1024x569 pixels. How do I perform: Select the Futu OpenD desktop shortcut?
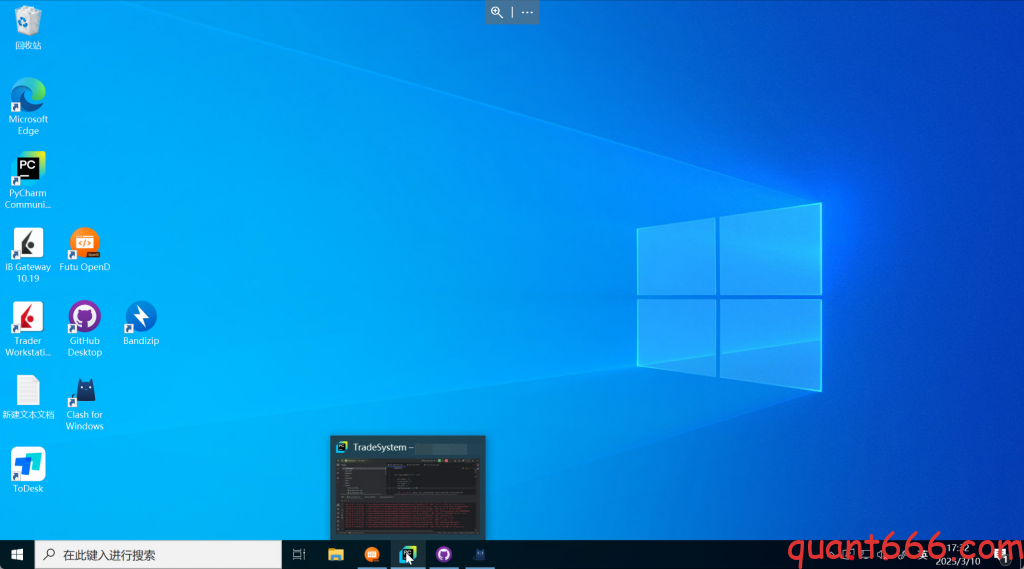84,250
